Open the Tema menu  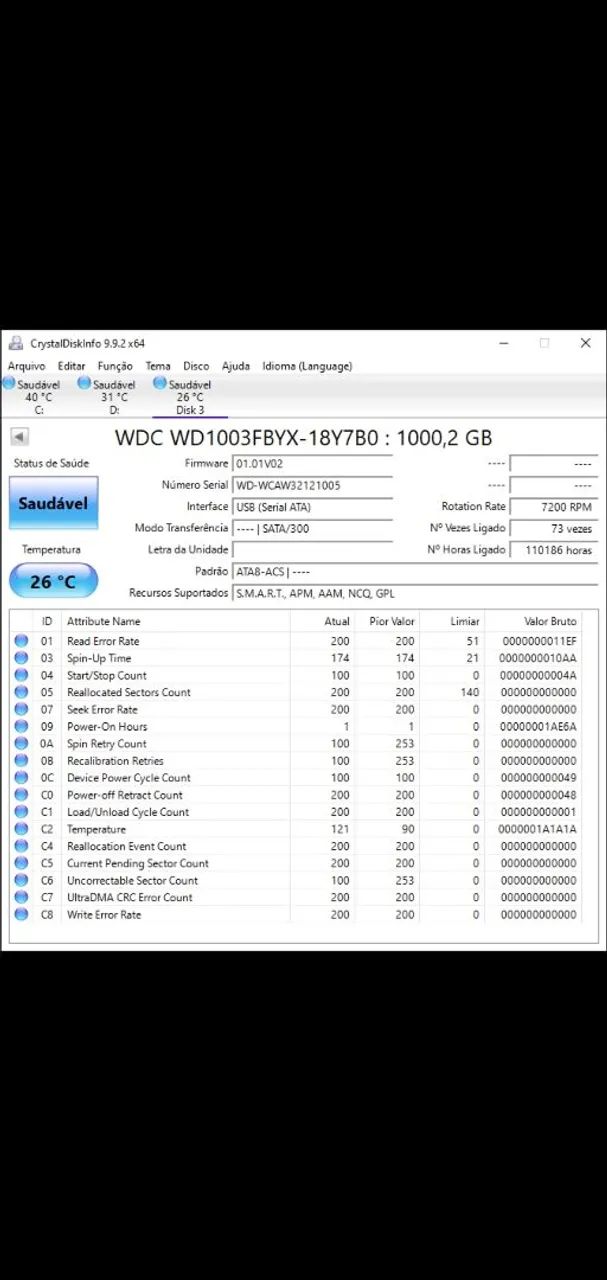point(158,366)
